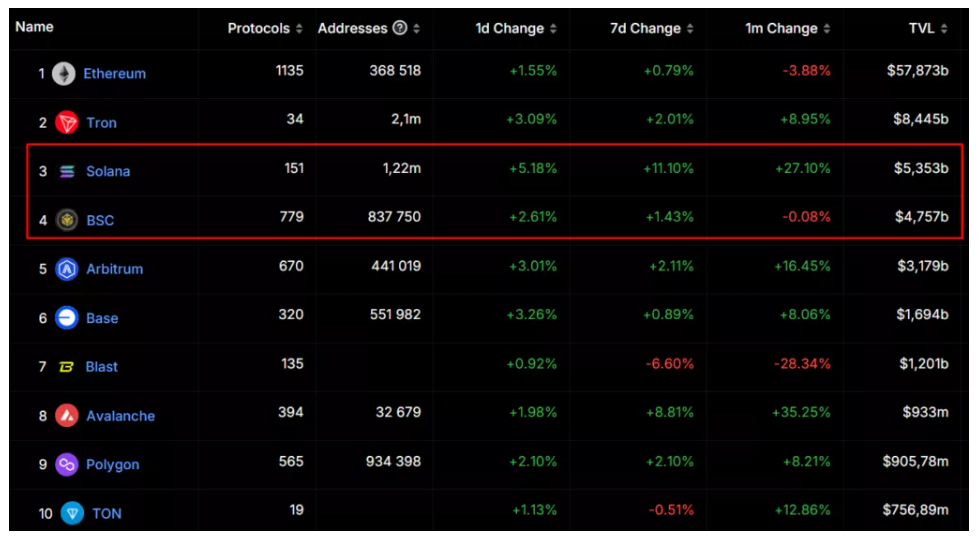Viewport: 978px width, 537px height.
Task: Click the BSC coin logo icon
Action: click(x=67, y=220)
